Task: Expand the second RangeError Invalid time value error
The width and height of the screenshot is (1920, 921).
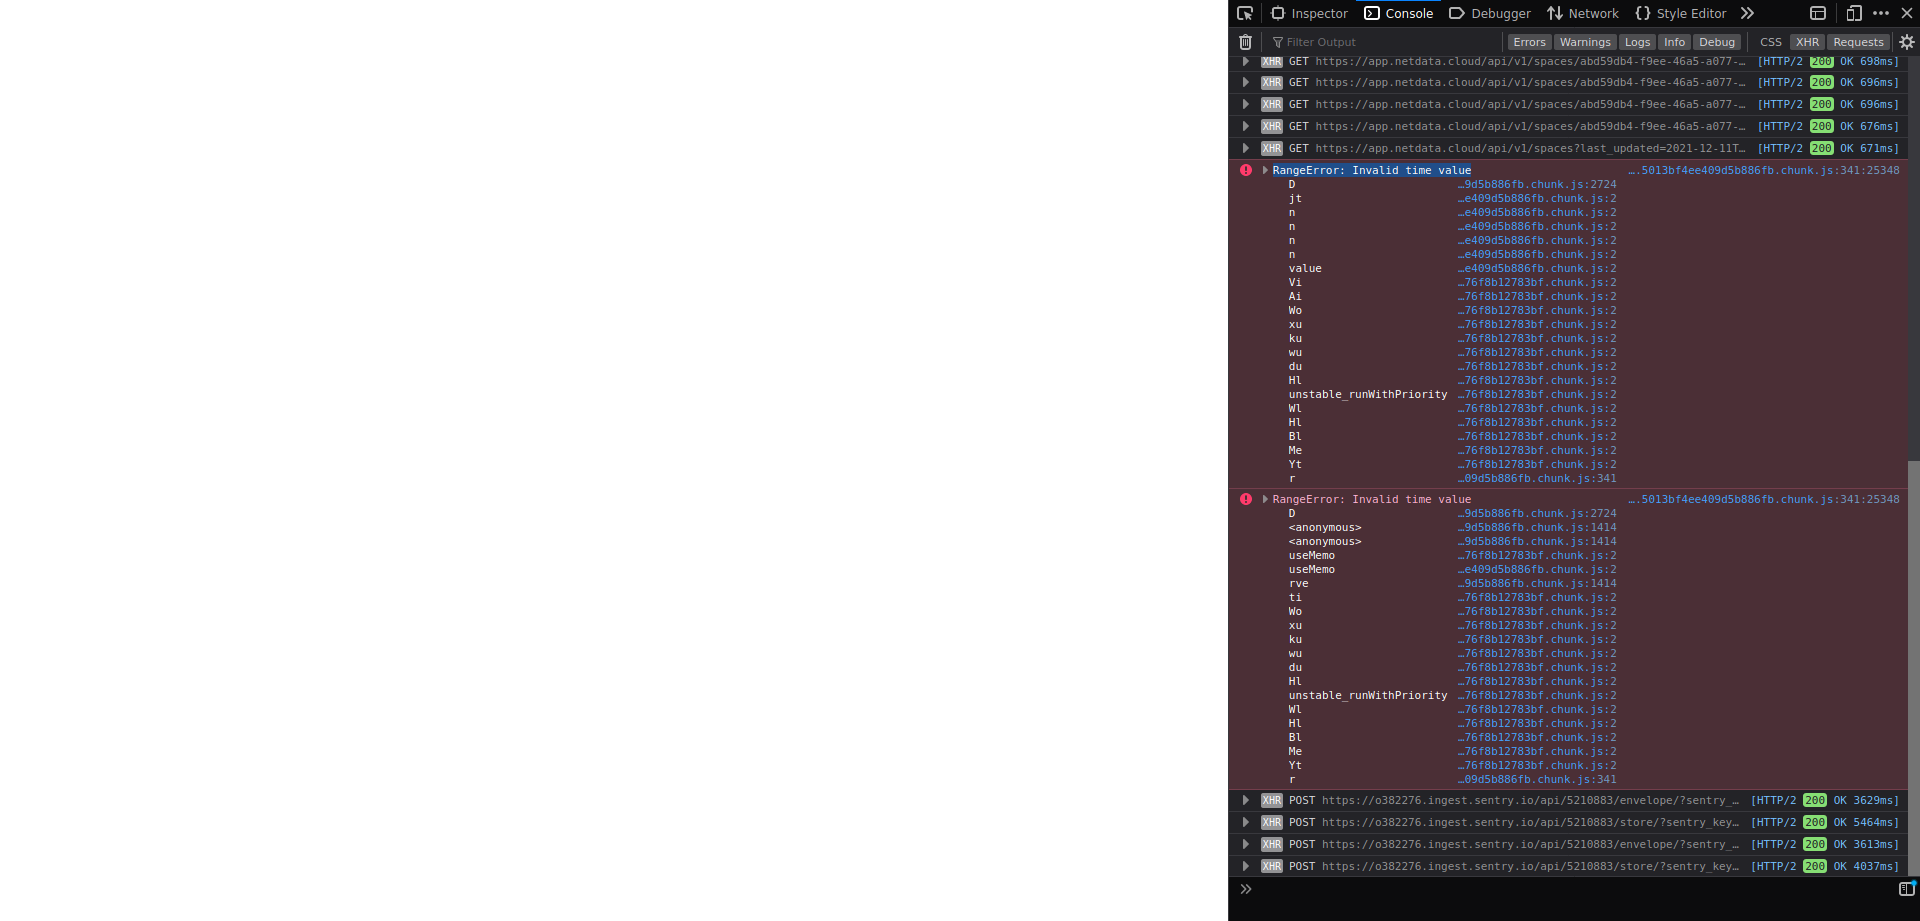Action: pos(1265,499)
